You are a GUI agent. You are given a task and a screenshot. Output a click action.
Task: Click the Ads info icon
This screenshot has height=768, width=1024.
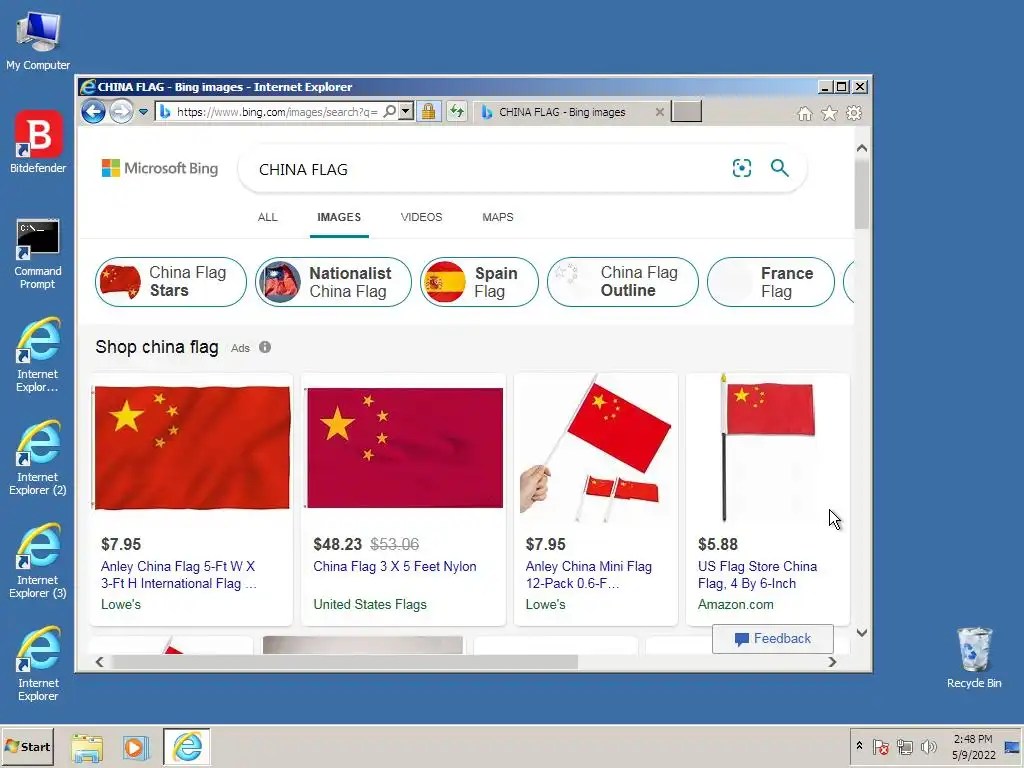click(x=264, y=347)
